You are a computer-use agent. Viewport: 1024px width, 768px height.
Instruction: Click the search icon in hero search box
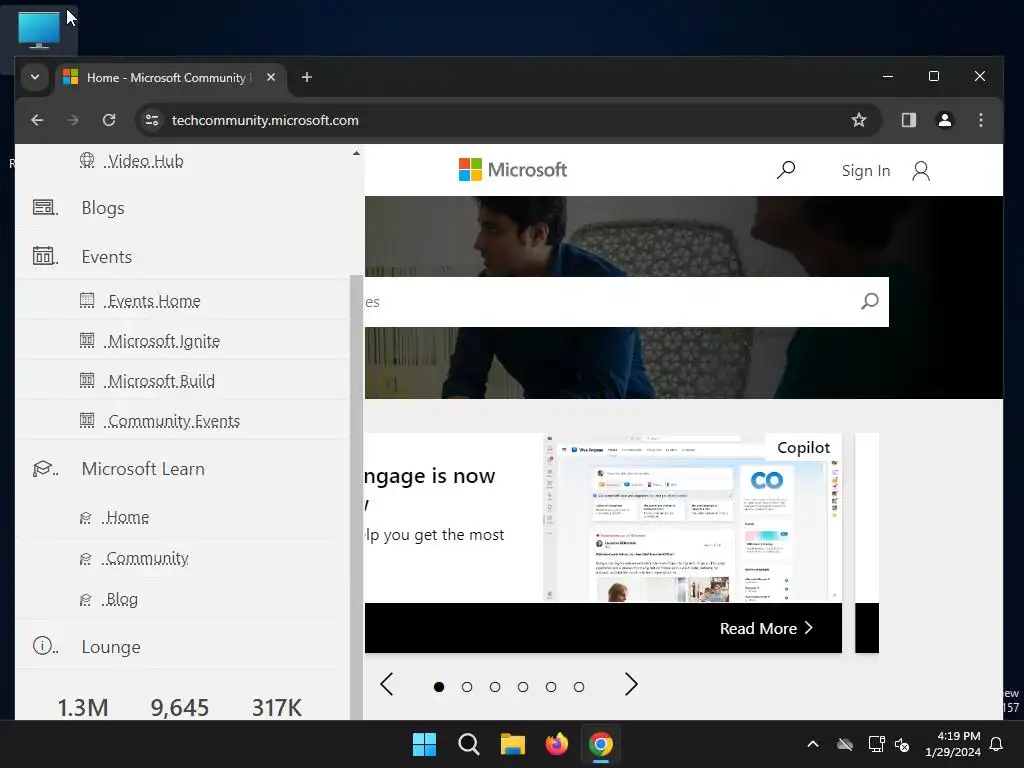pos(869,301)
